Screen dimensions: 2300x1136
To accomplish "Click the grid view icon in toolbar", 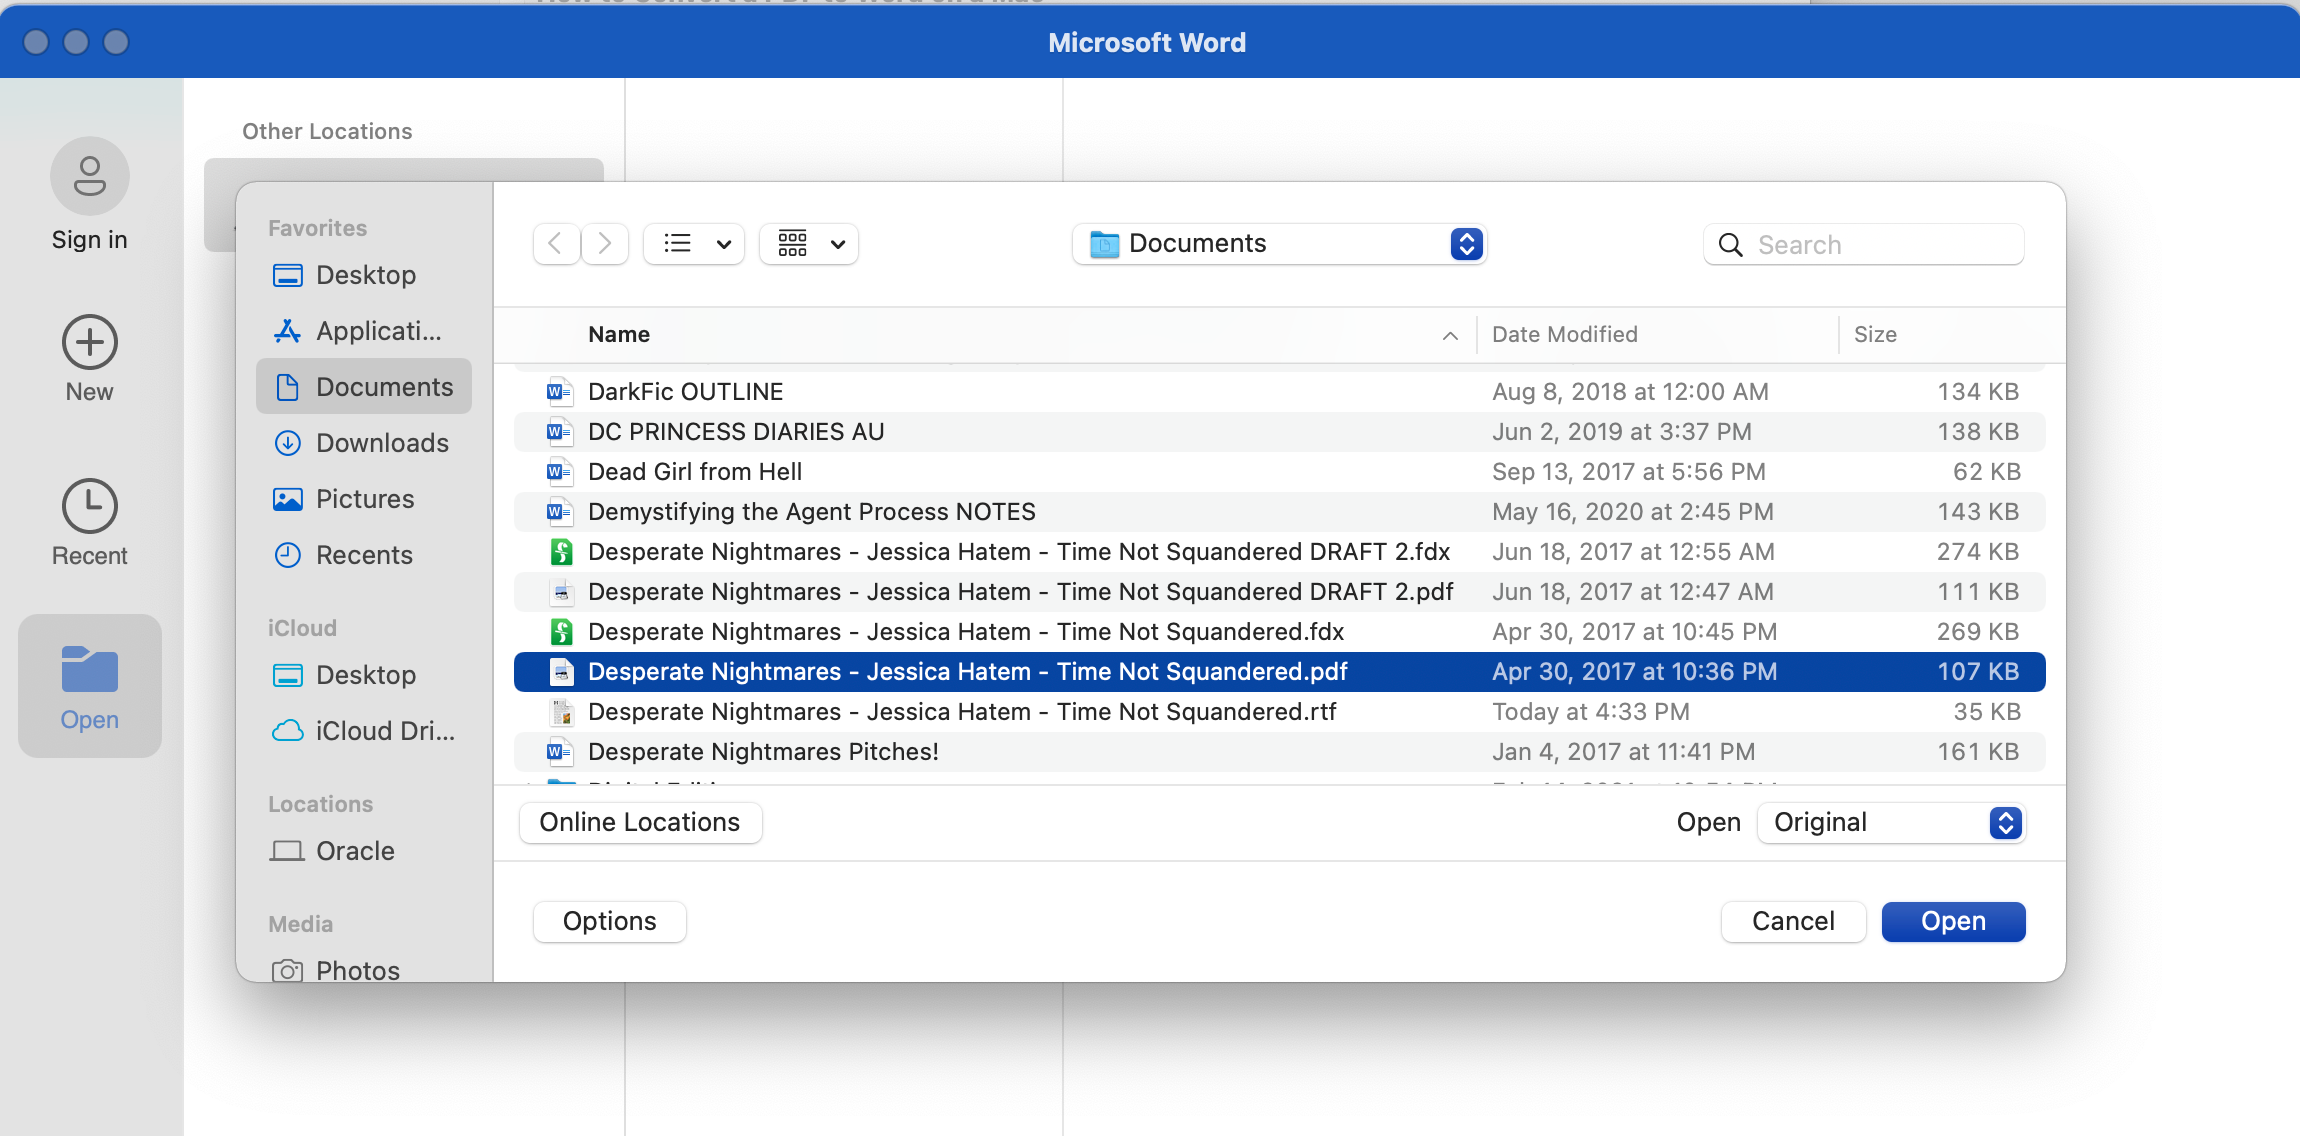I will pos(792,244).
